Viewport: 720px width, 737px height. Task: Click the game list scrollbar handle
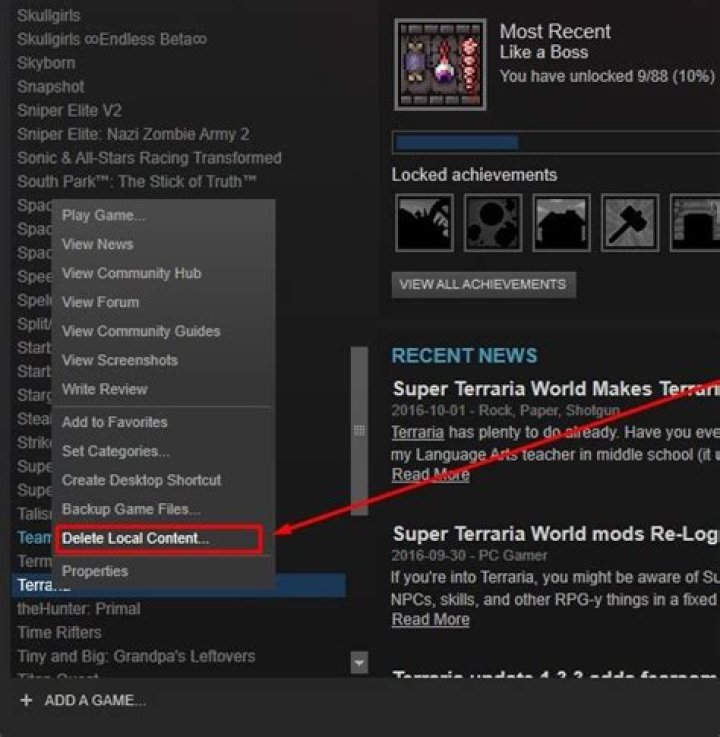click(359, 431)
